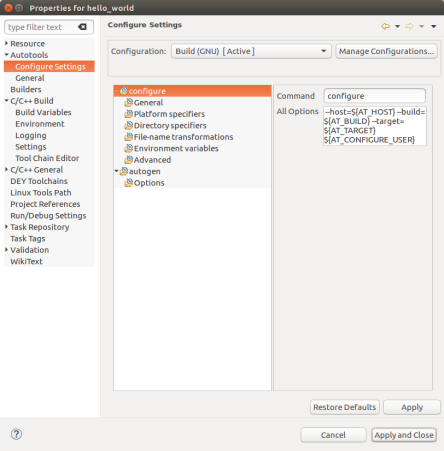This screenshot has width=444, height=451.
Task: Open the back history dropdown arrow
Action: (x=397, y=26)
